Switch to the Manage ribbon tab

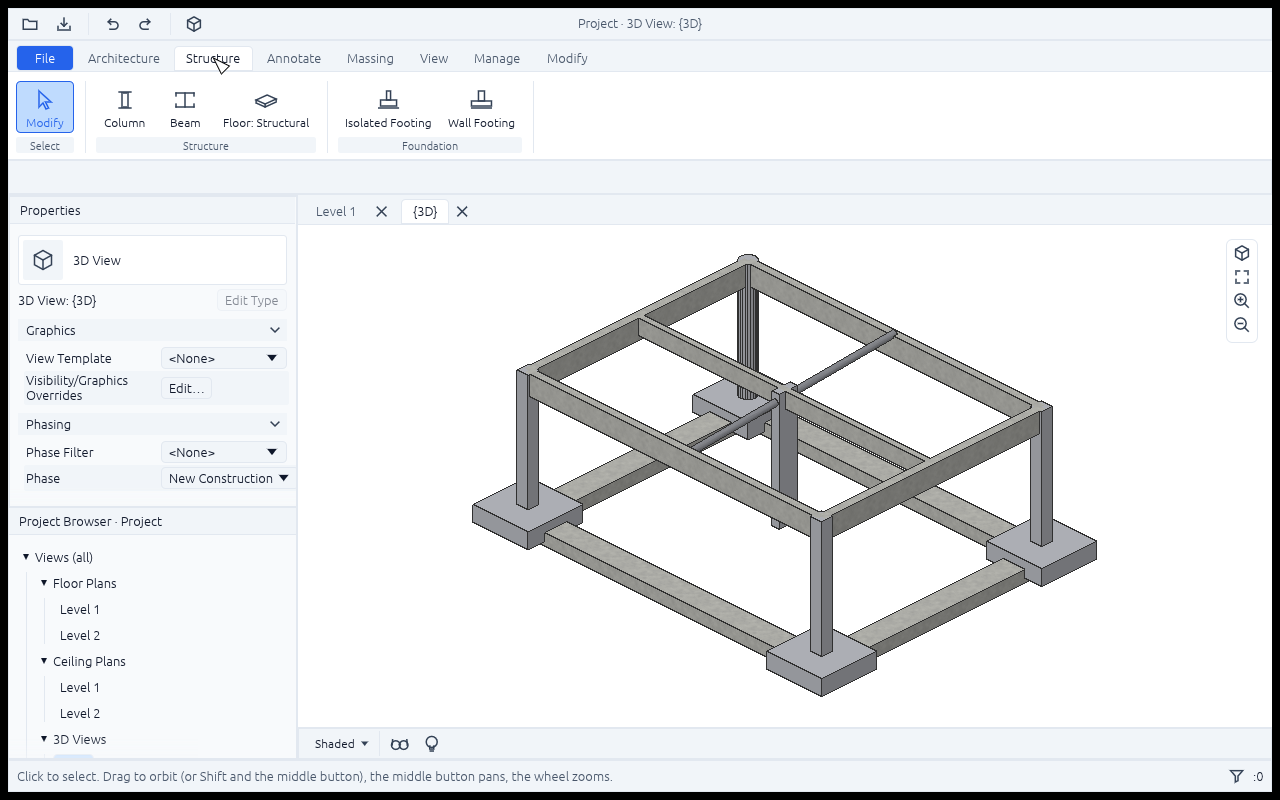(x=497, y=58)
